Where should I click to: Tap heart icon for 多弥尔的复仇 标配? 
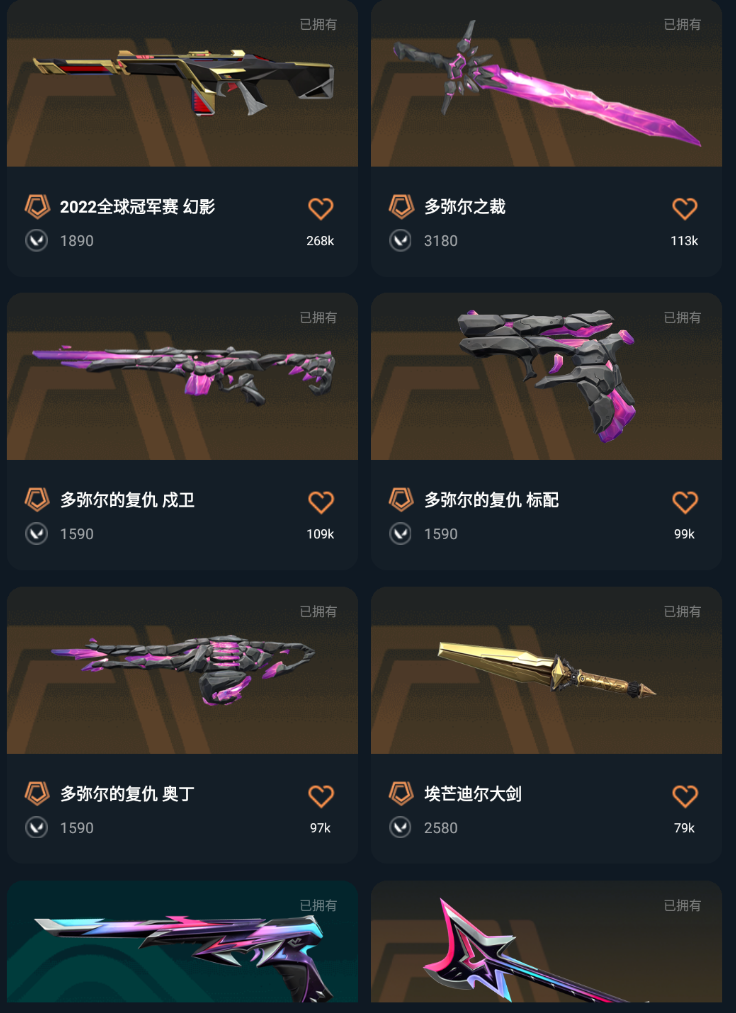tap(684, 502)
